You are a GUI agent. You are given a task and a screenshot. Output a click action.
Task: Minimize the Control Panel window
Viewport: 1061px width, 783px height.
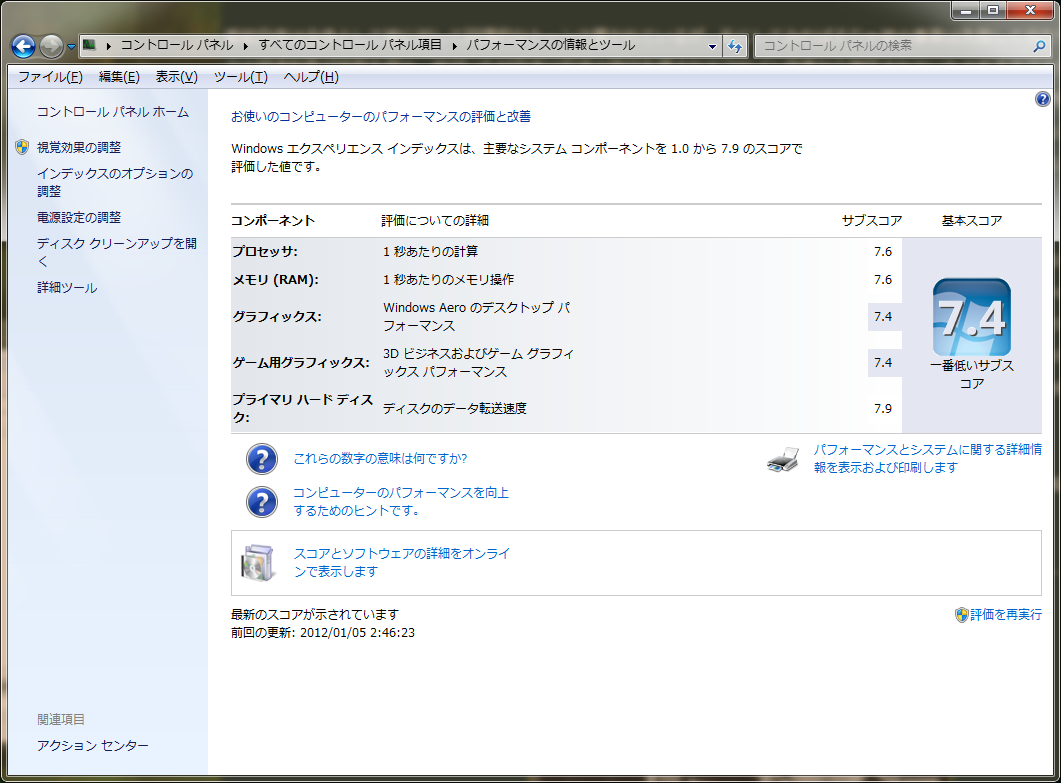point(966,10)
